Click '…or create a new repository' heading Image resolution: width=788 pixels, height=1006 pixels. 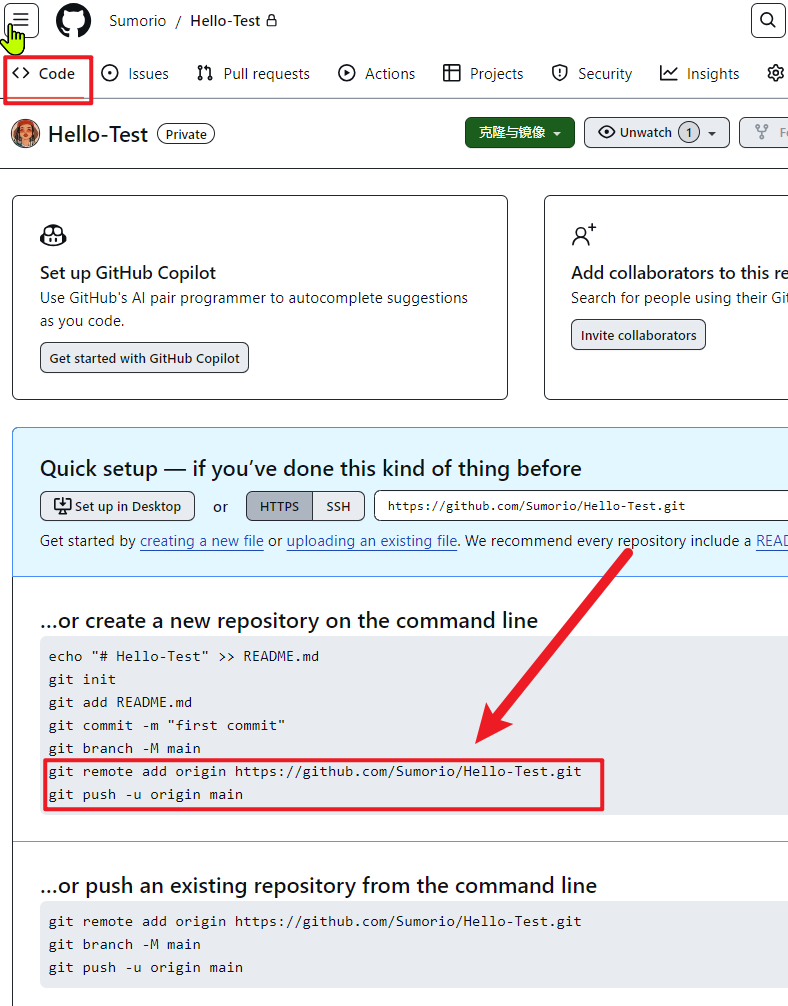(289, 620)
